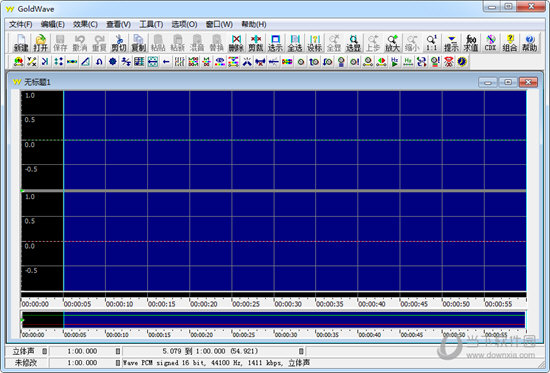
Task: Click the 粘新 (Paste new) toolbar icon
Action: click(177, 43)
